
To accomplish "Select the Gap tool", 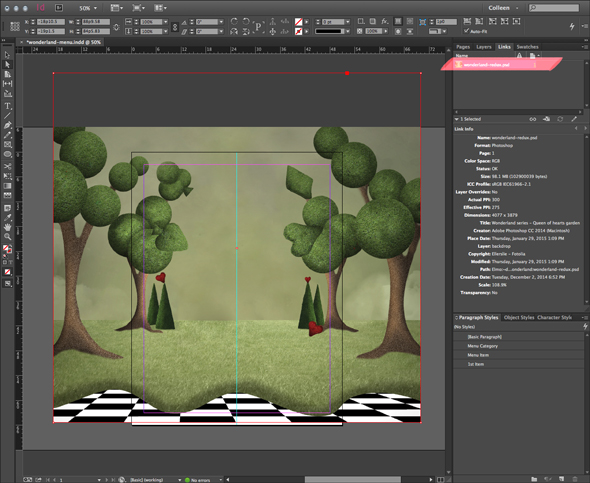I will click(7, 84).
